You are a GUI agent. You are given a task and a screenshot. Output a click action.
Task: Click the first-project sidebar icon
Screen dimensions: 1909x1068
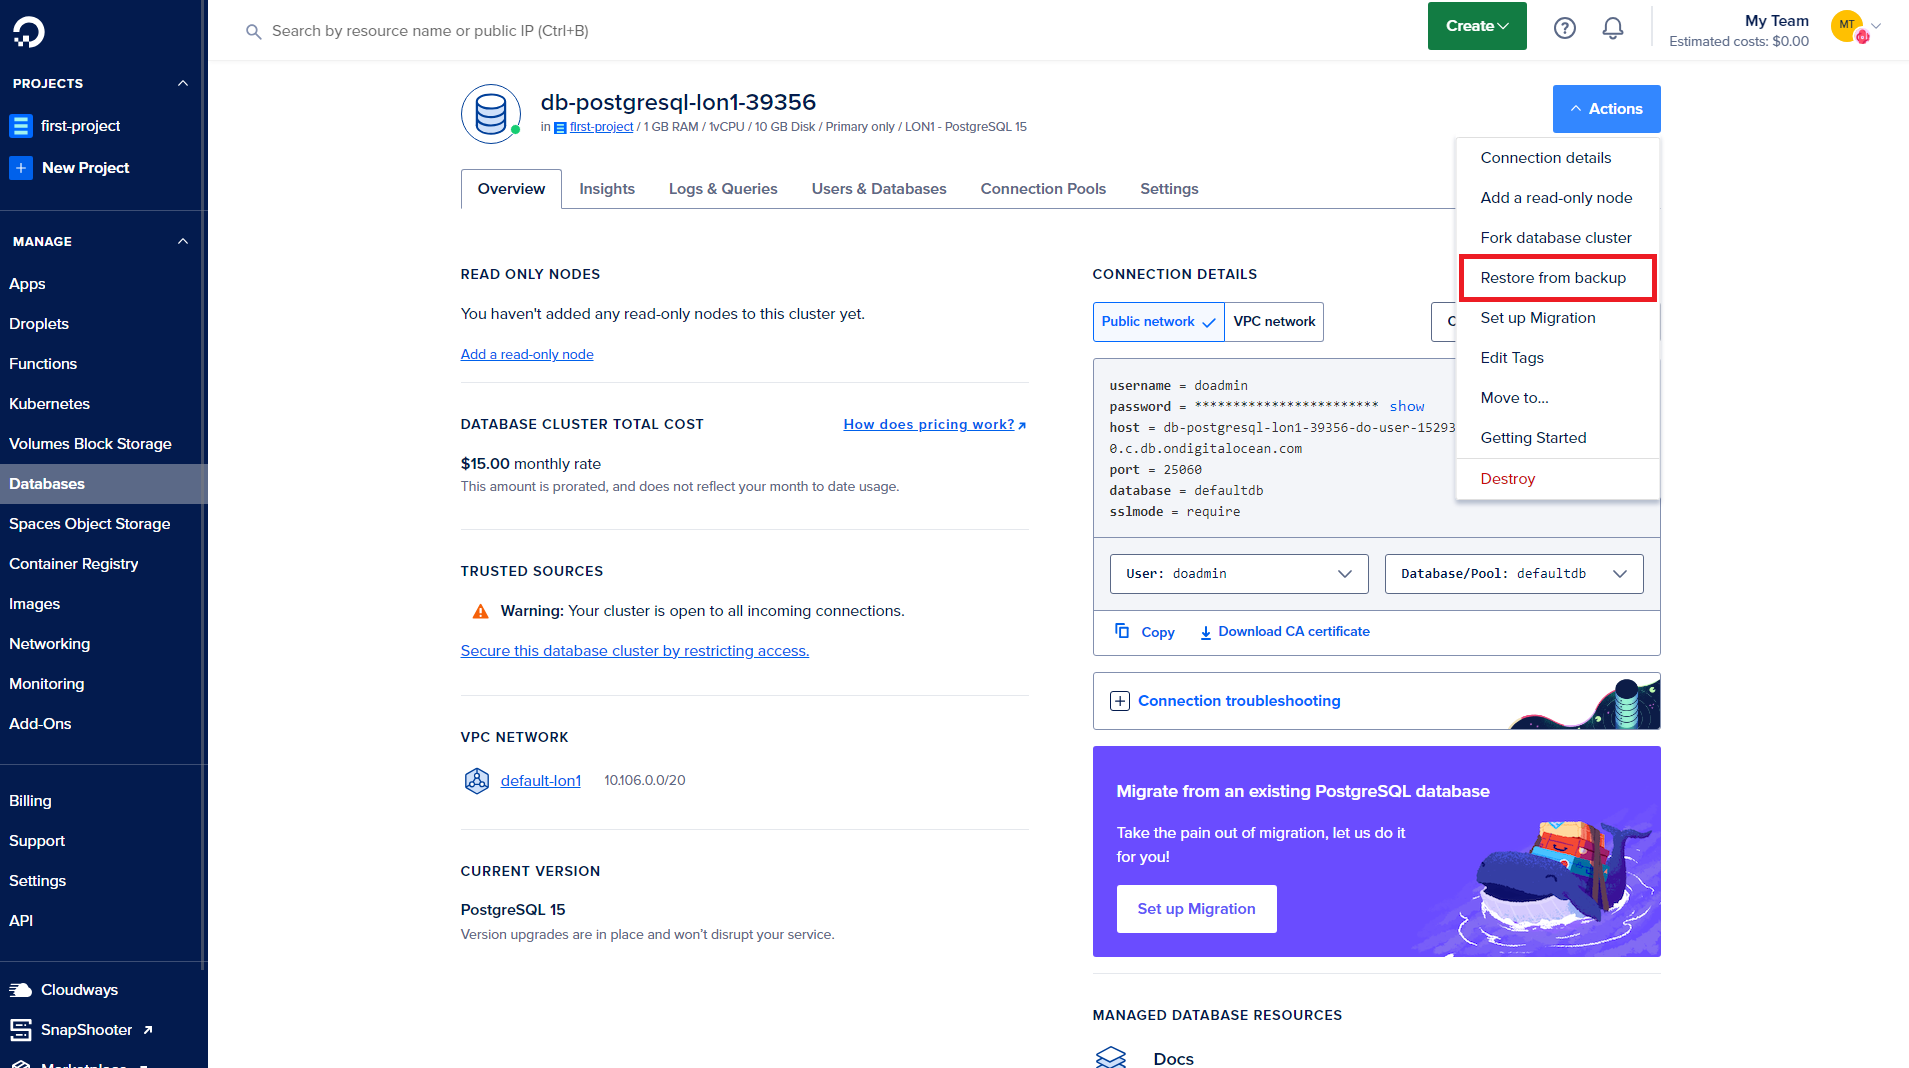pos(21,126)
